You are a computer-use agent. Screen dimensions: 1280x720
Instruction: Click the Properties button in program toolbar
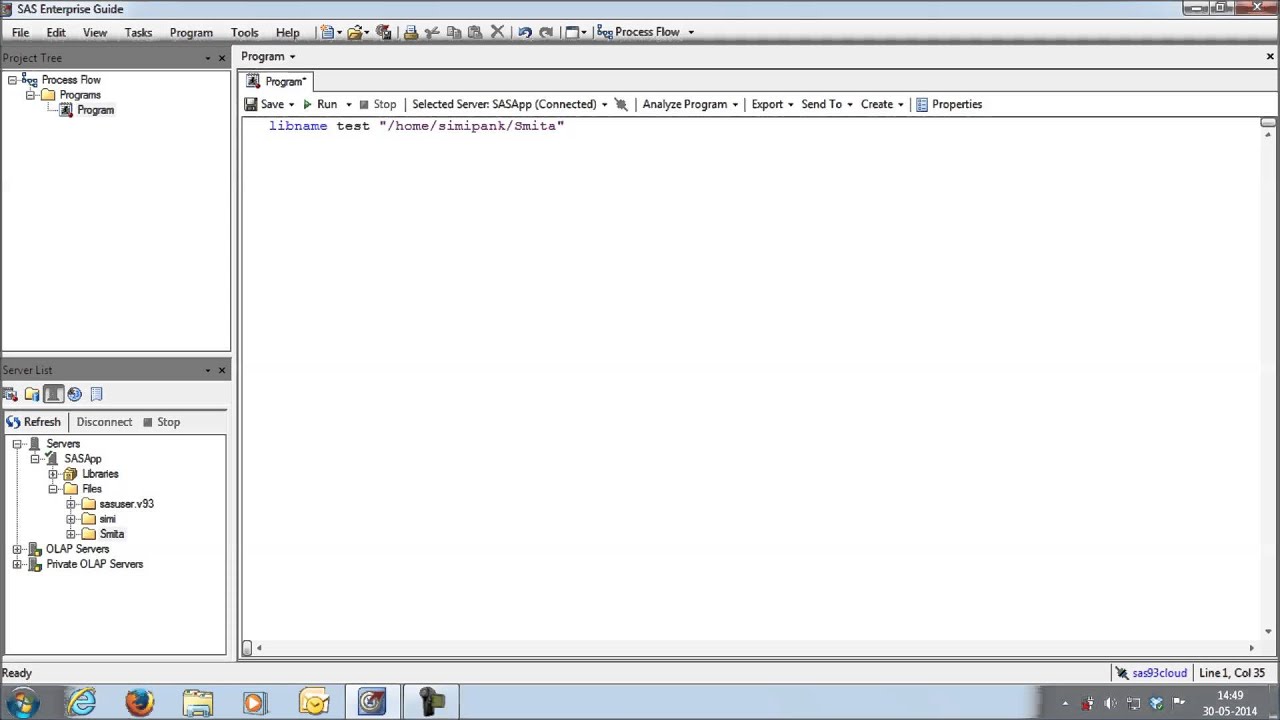(948, 104)
